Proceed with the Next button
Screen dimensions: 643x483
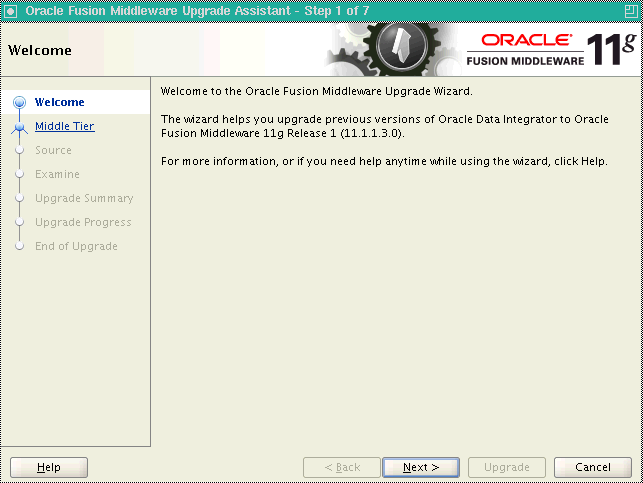[421, 467]
